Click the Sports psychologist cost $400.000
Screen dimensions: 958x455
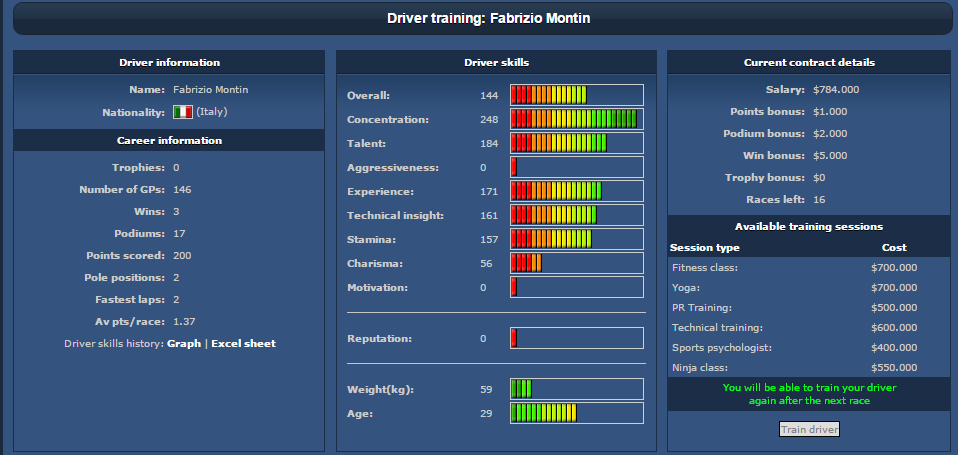(894, 348)
